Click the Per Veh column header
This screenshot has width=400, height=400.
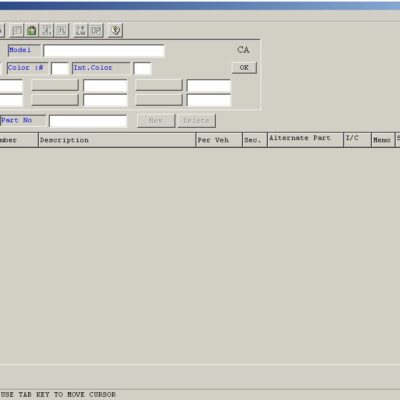coord(219,140)
